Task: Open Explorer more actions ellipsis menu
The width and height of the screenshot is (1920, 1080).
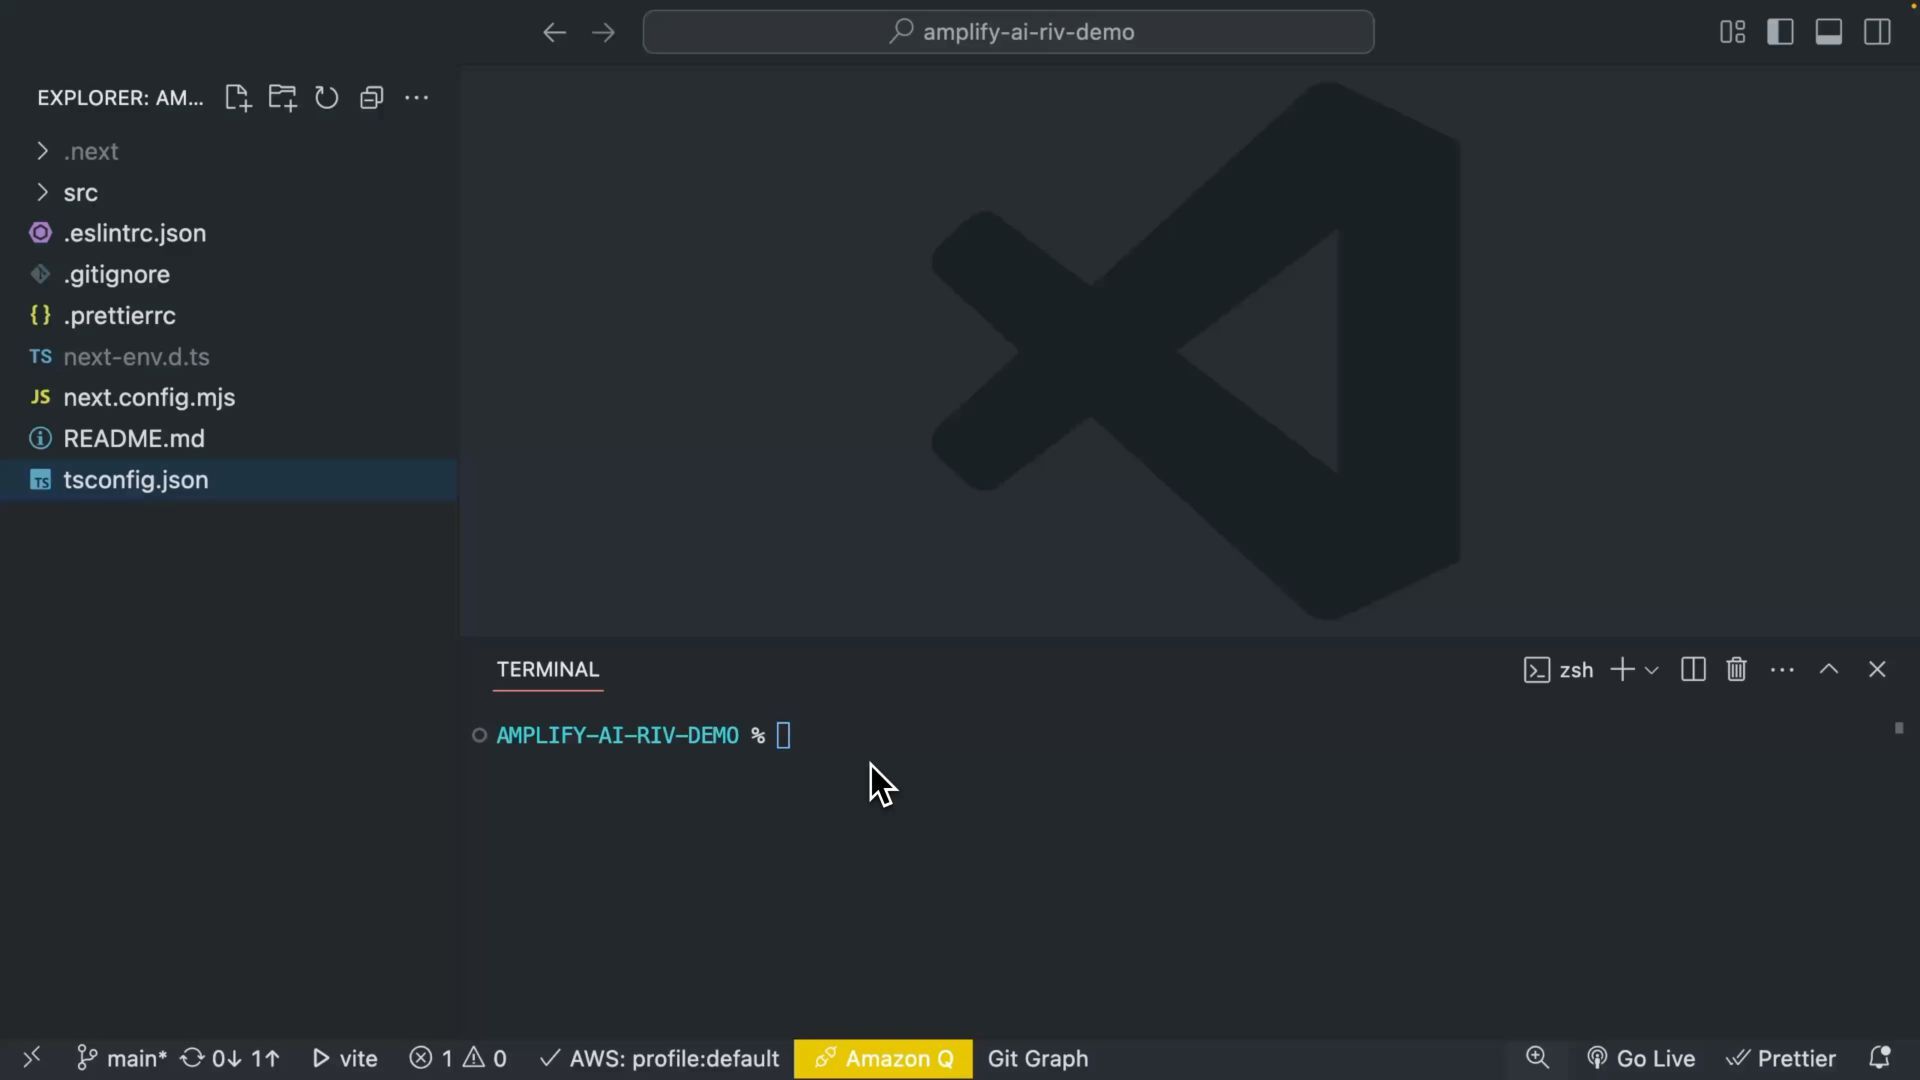Action: click(x=416, y=98)
